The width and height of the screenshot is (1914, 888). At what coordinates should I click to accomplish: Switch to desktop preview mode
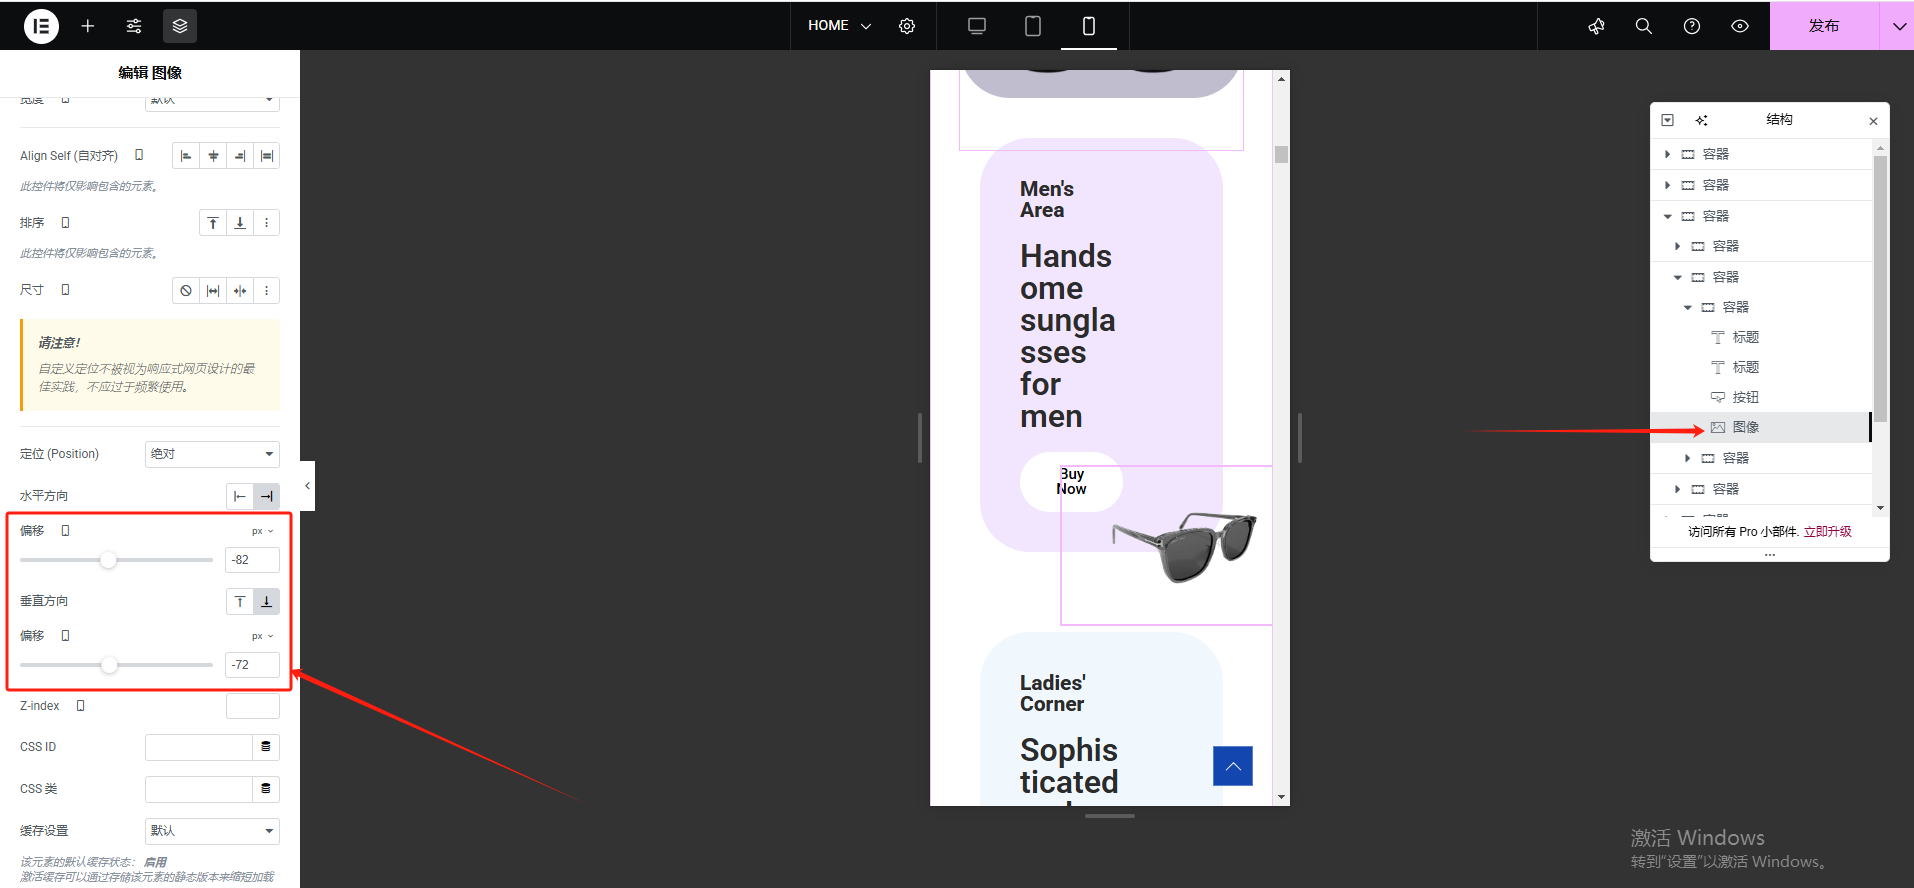click(977, 26)
